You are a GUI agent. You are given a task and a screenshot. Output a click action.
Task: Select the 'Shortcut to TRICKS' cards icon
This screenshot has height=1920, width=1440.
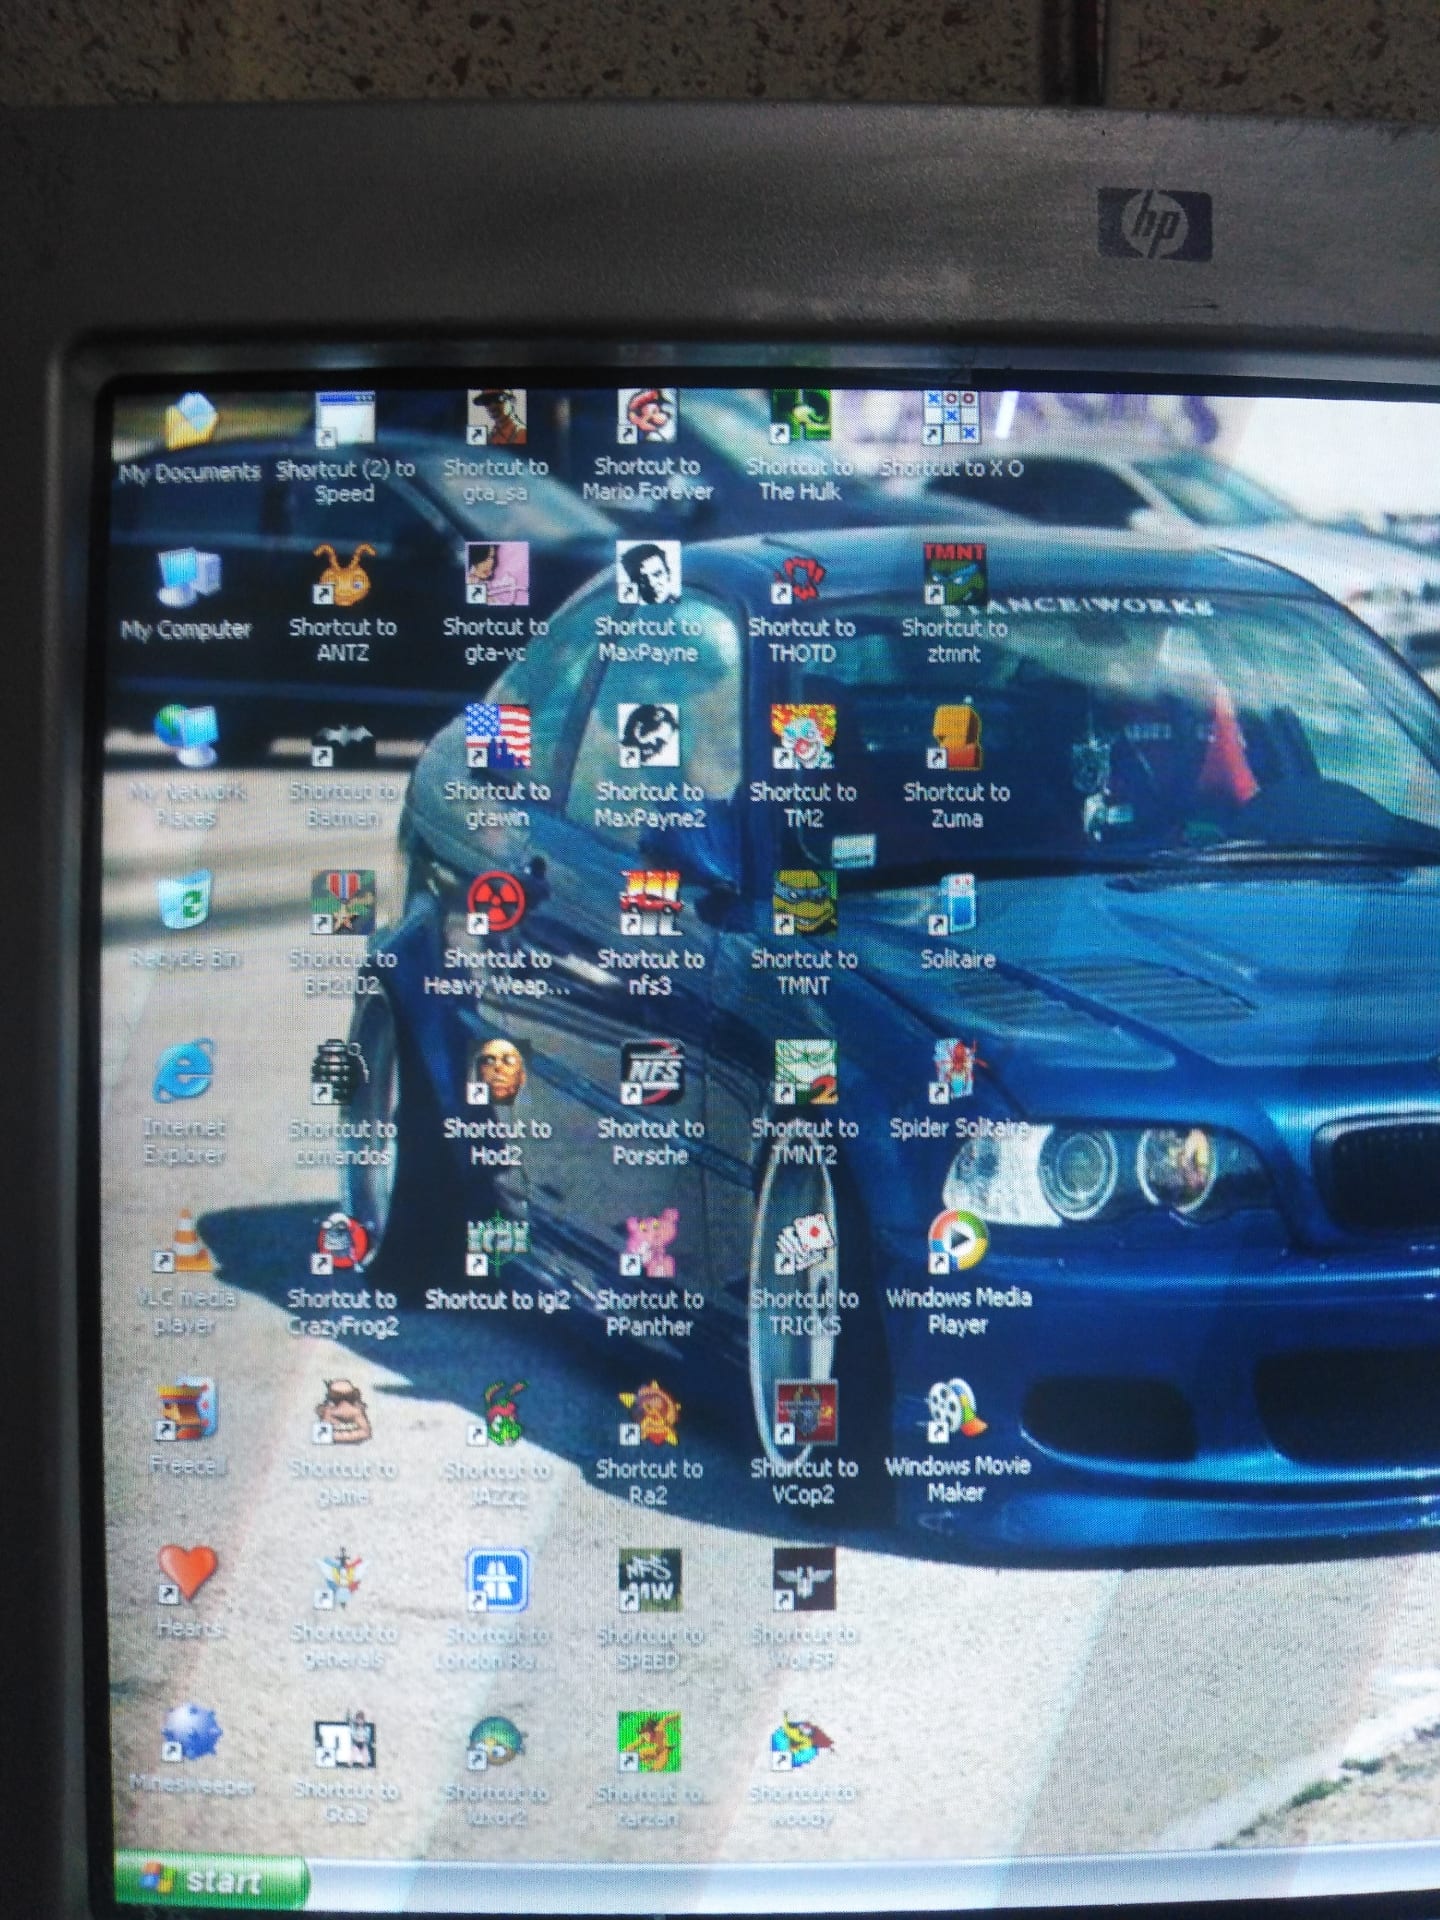pyautogui.click(x=805, y=1243)
